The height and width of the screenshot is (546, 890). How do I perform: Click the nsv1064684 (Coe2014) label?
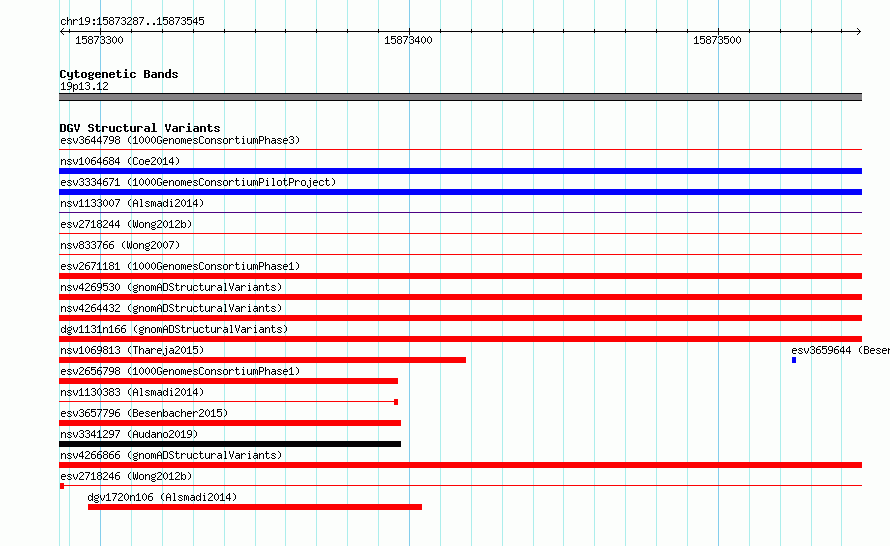tap(120, 161)
